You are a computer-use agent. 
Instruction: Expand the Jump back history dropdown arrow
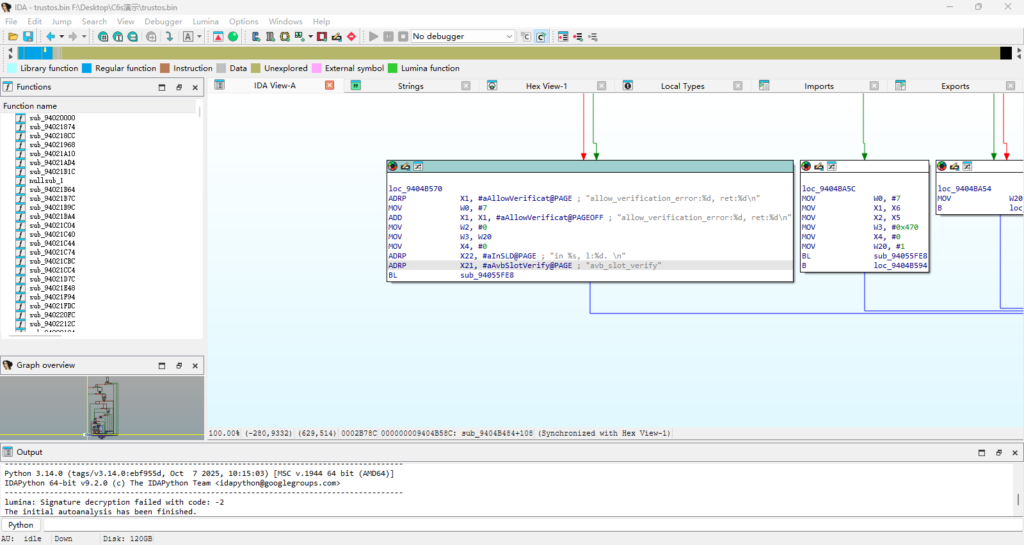[61, 37]
